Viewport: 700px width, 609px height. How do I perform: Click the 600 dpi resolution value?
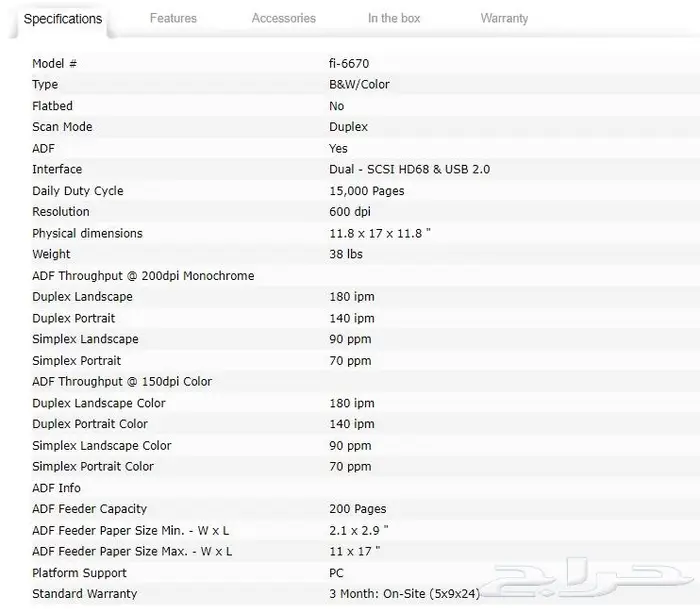[349, 212]
